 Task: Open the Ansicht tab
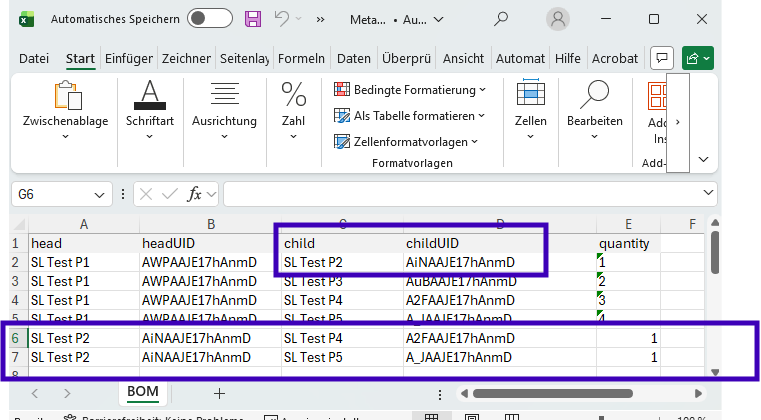(463, 59)
